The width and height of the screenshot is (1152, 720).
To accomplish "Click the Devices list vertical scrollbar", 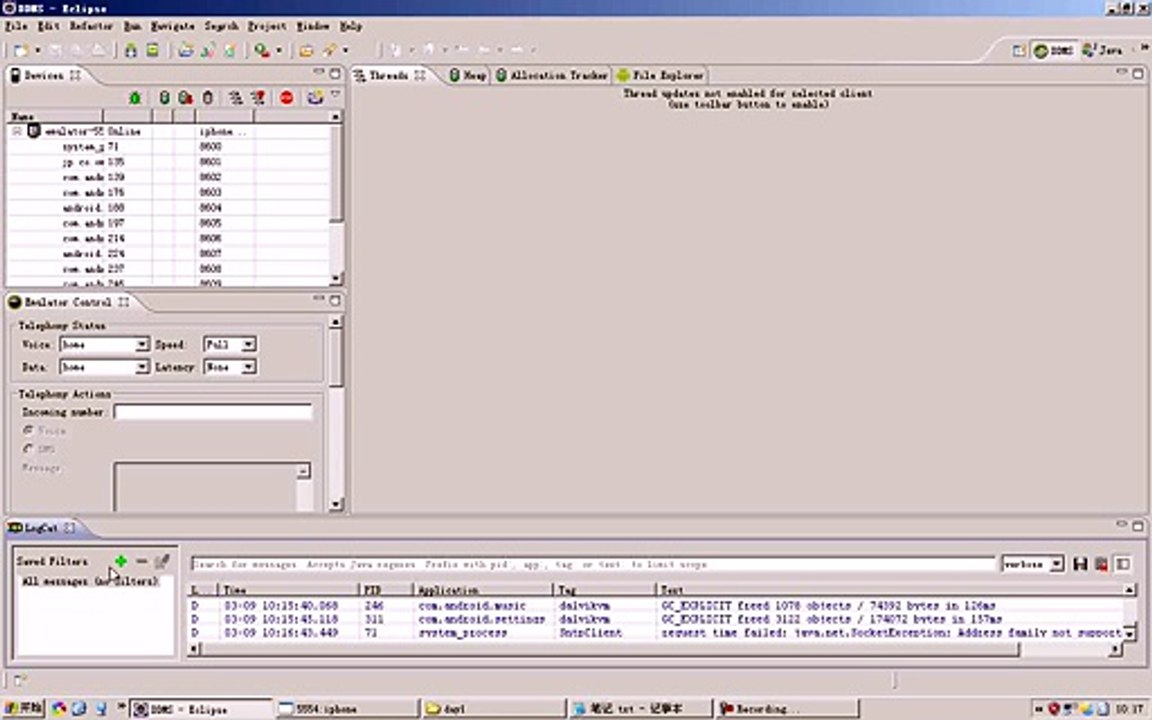I will pyautogui.click(x=336, y=198).
